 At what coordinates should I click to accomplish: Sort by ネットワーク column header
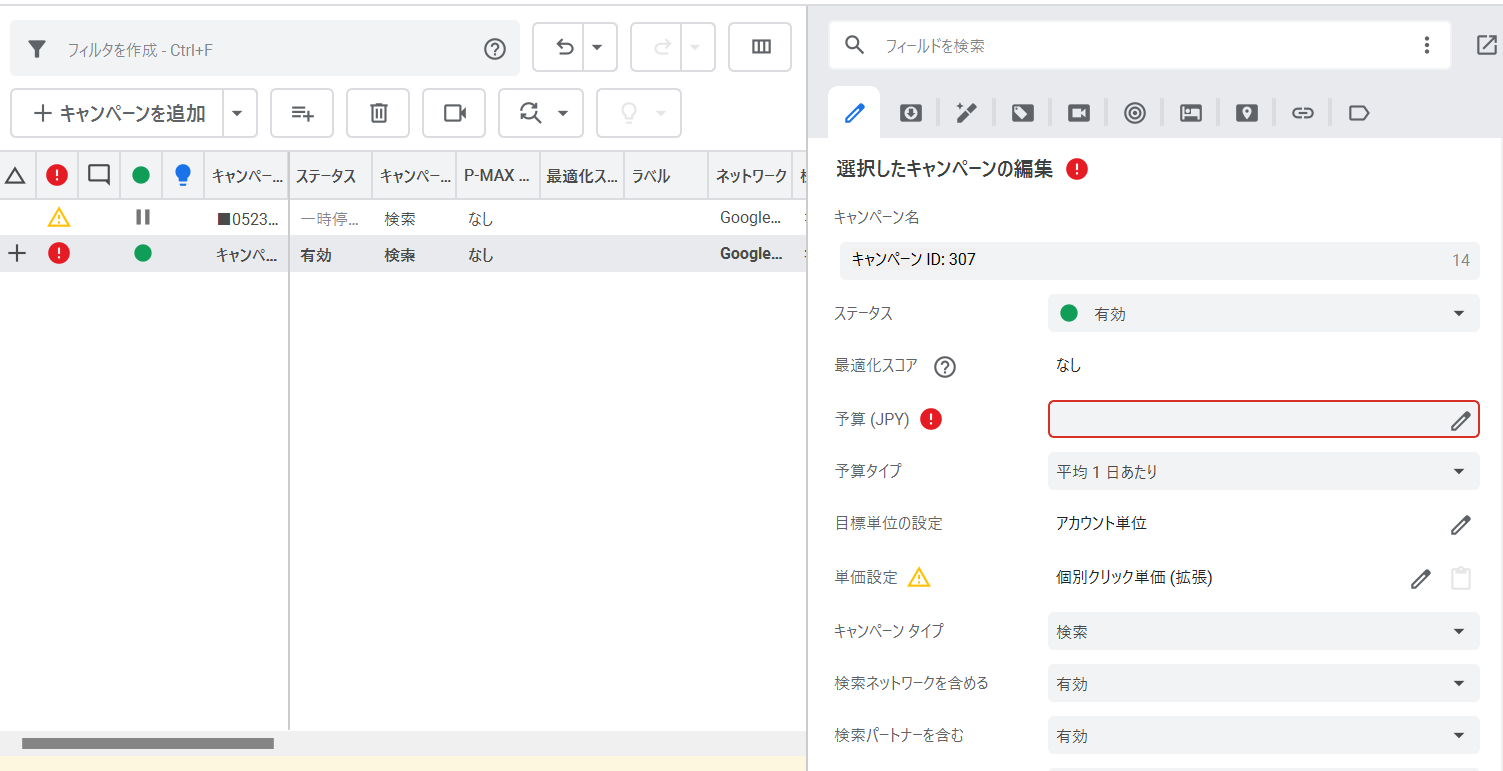pos(750,176)
